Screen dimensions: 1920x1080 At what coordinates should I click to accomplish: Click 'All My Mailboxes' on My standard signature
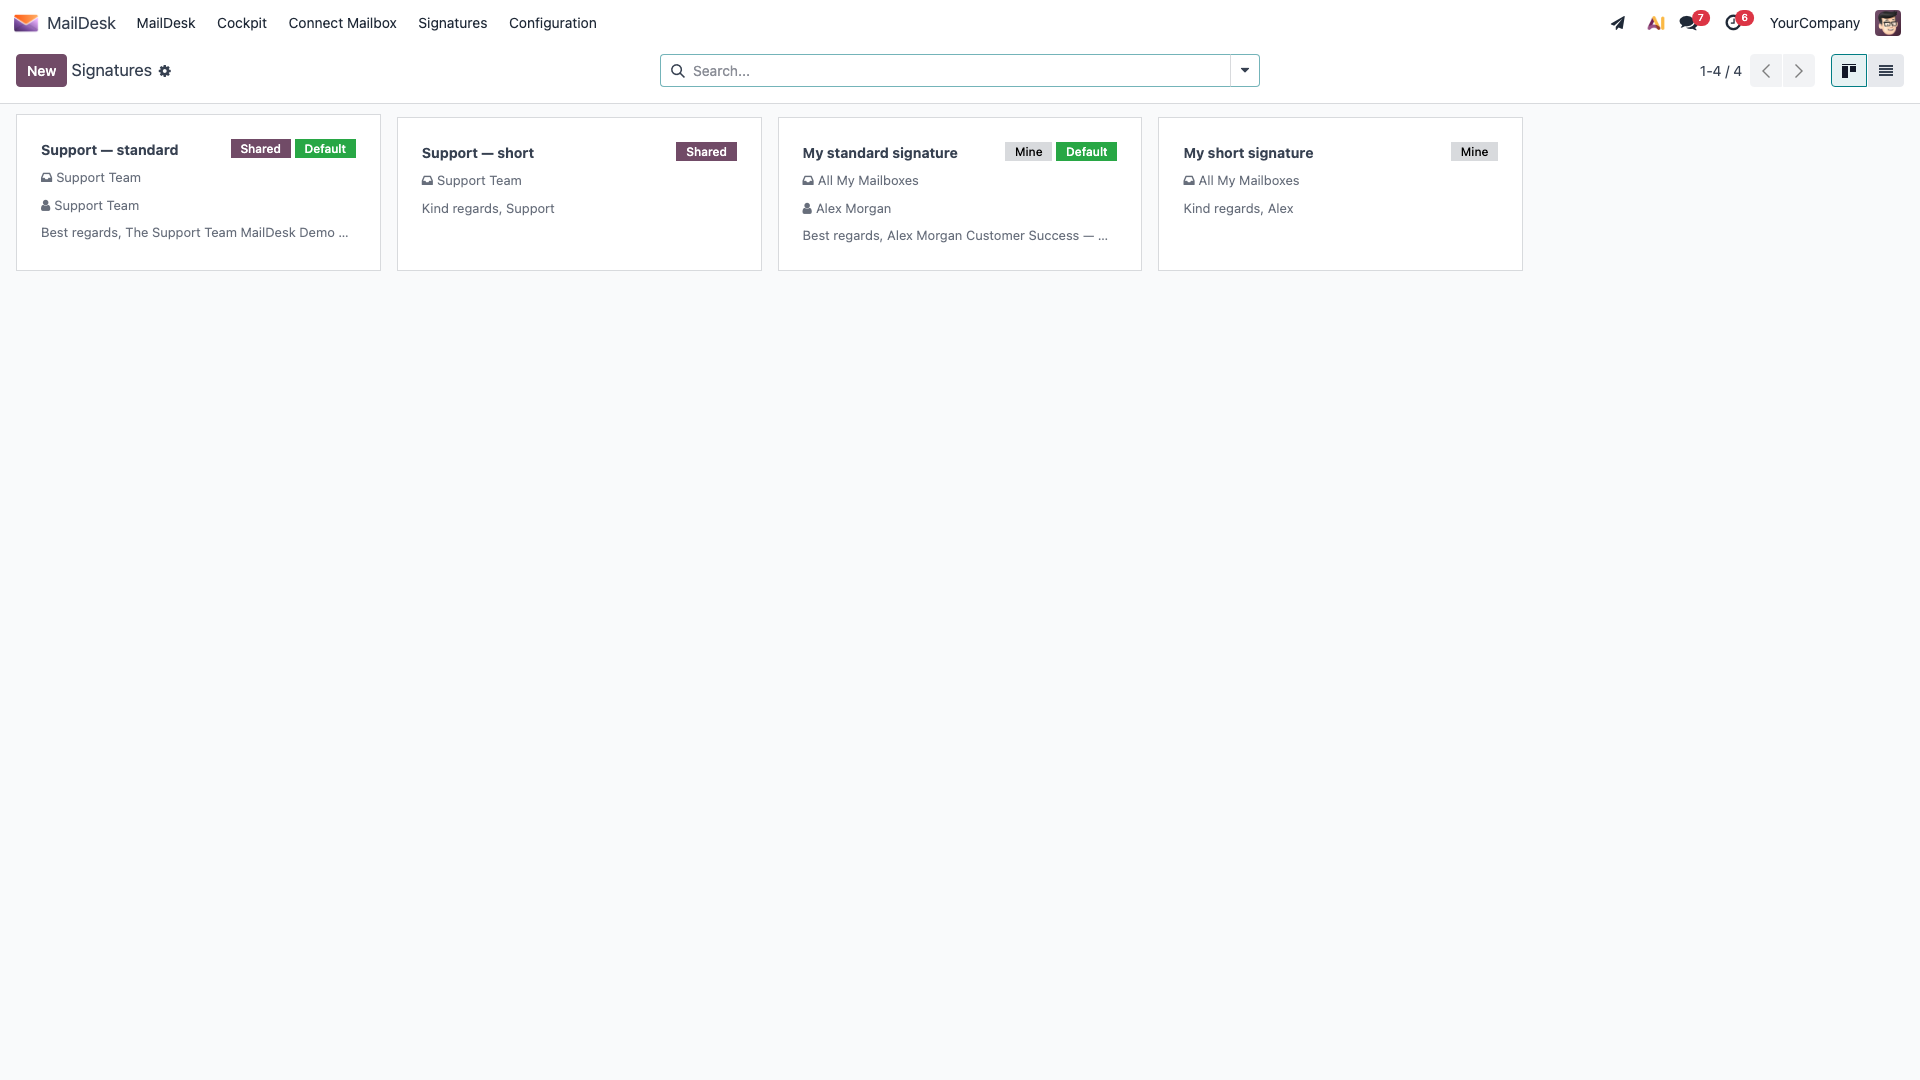(868, 181)
